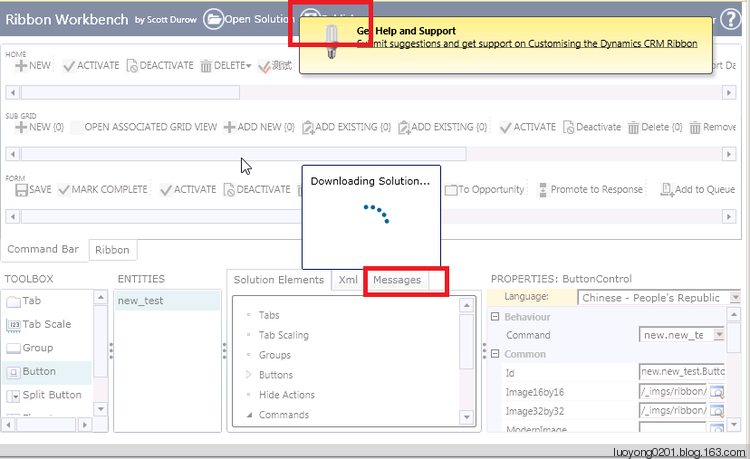Collapse the Behaviour property section

click(495, 317)
